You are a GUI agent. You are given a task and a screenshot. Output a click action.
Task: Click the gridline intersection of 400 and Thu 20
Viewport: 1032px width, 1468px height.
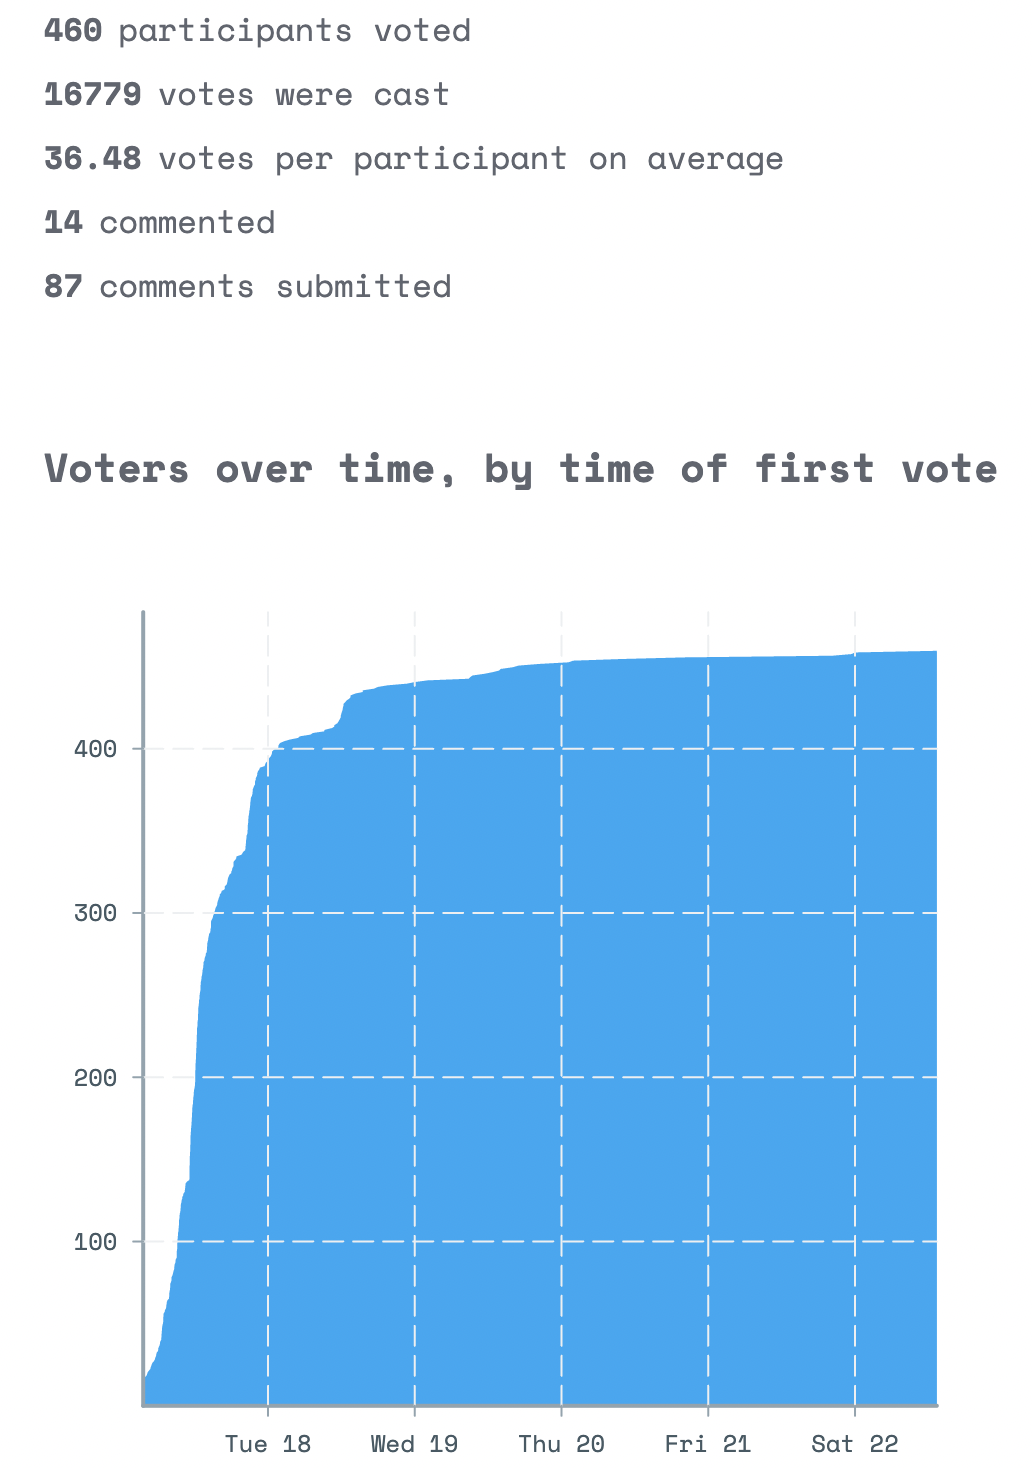click(x=561, y=749)
